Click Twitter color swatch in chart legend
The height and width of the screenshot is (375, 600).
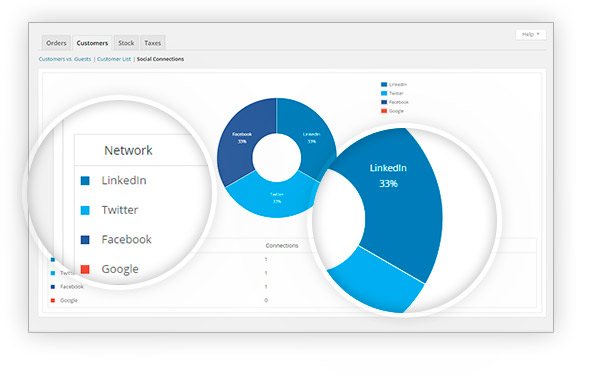click(x=384, y=93)
